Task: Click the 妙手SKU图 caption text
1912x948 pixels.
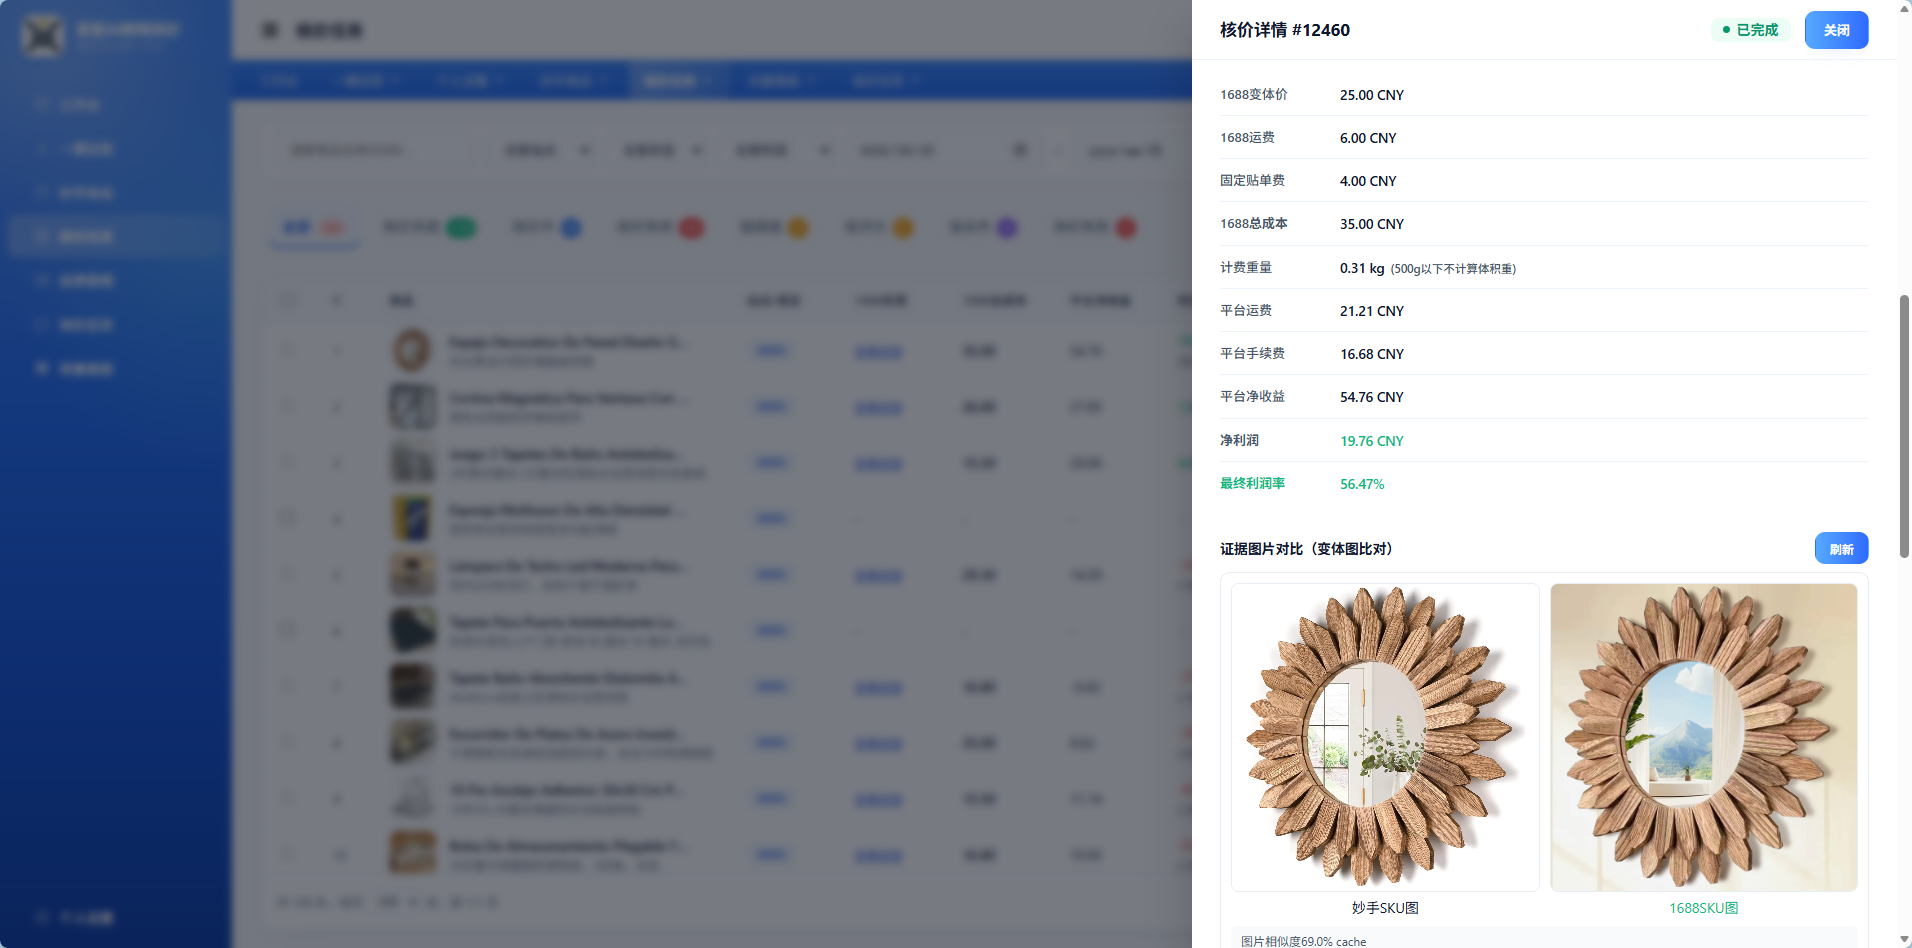Action: (x=1385, y=908)
